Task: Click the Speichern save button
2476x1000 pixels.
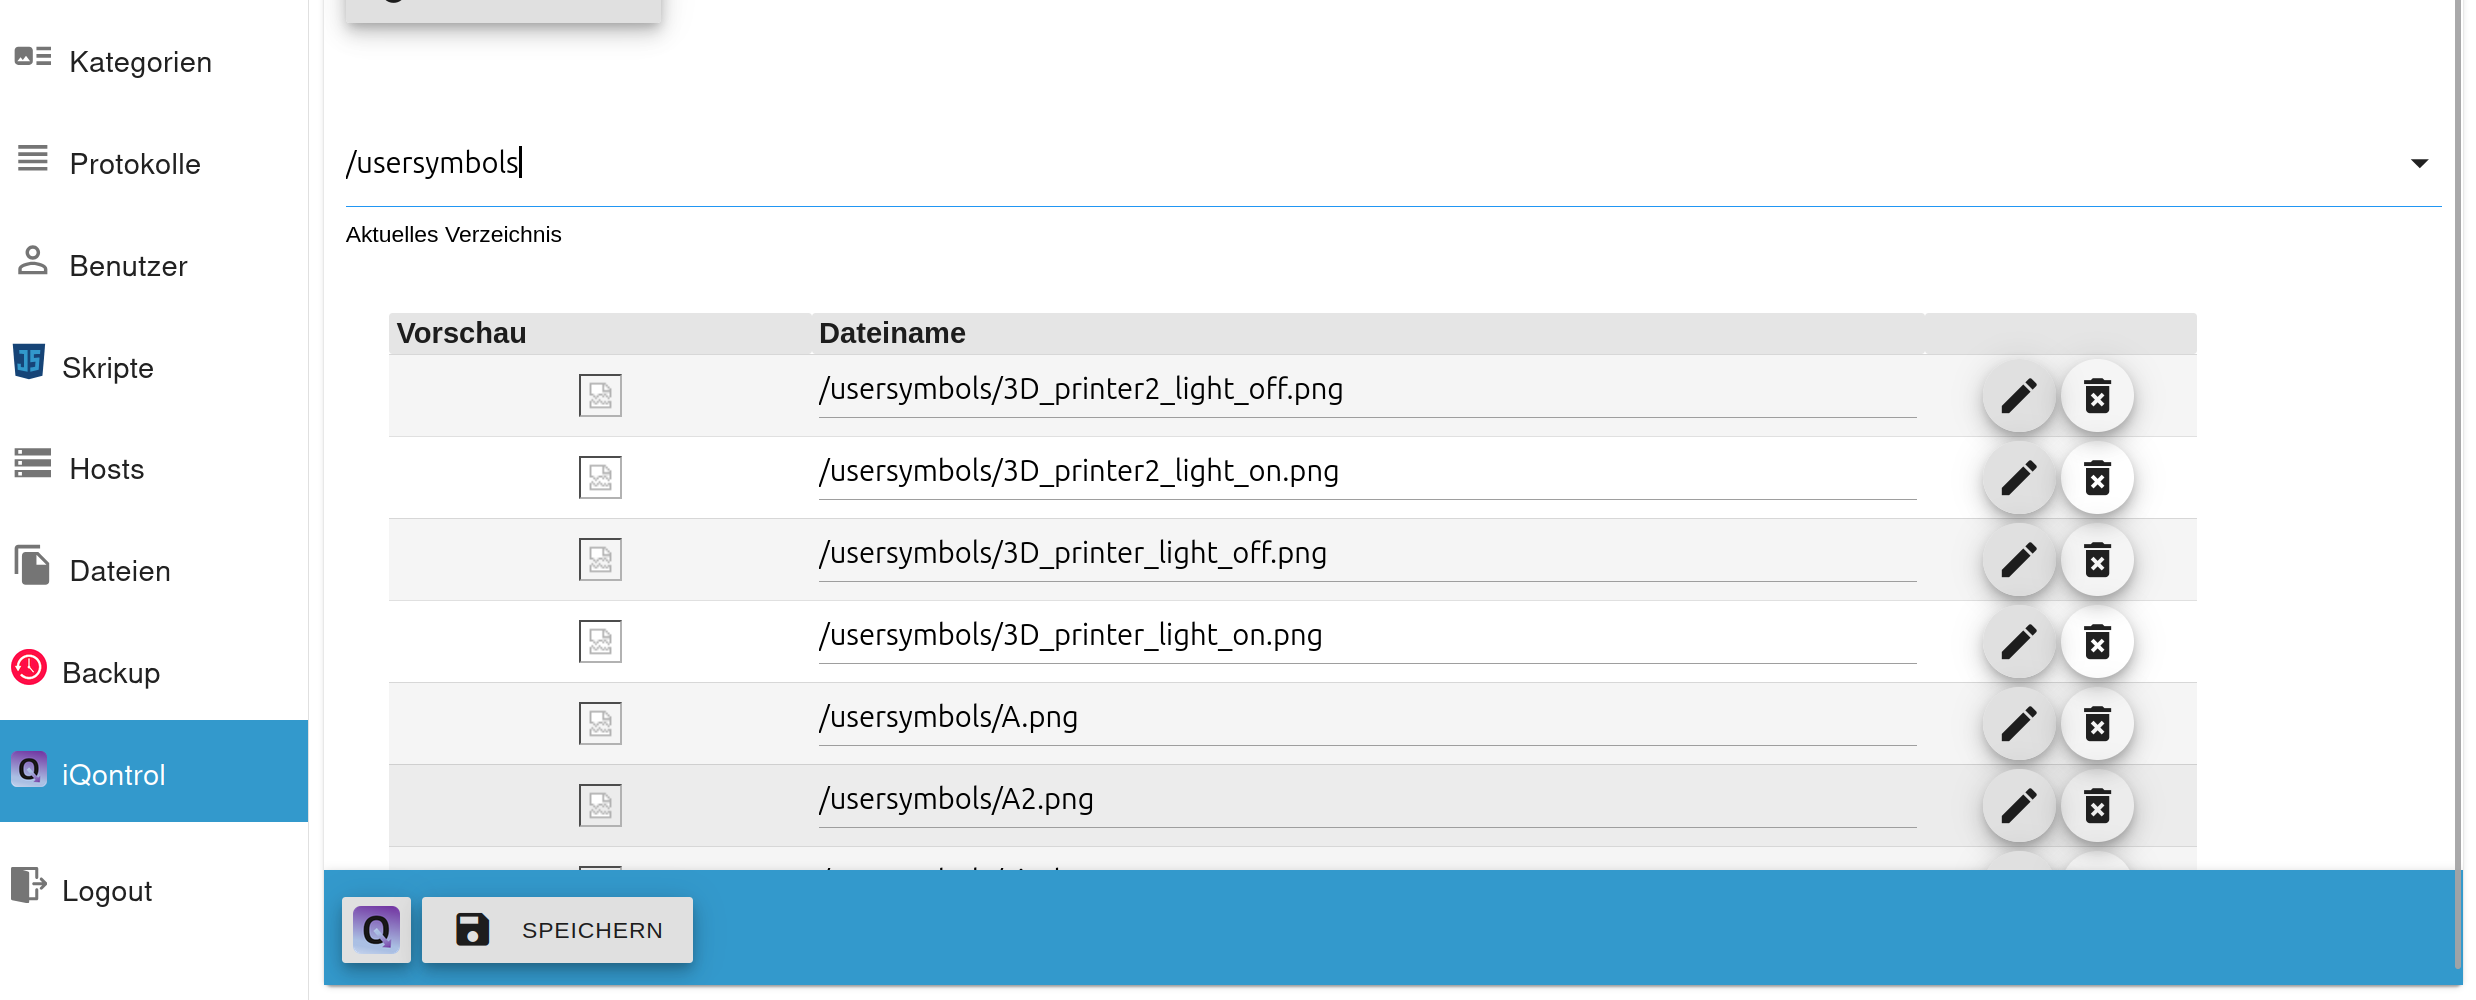Action: pos(557,930)
